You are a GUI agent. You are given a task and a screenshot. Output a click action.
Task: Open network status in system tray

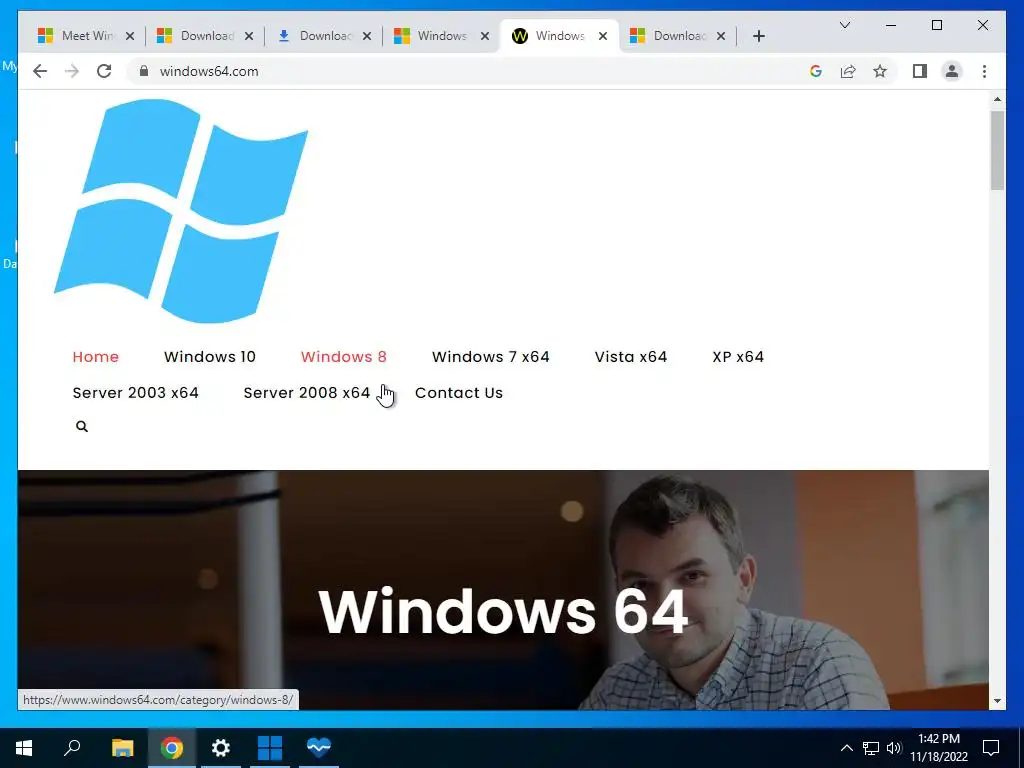point(871,748)
